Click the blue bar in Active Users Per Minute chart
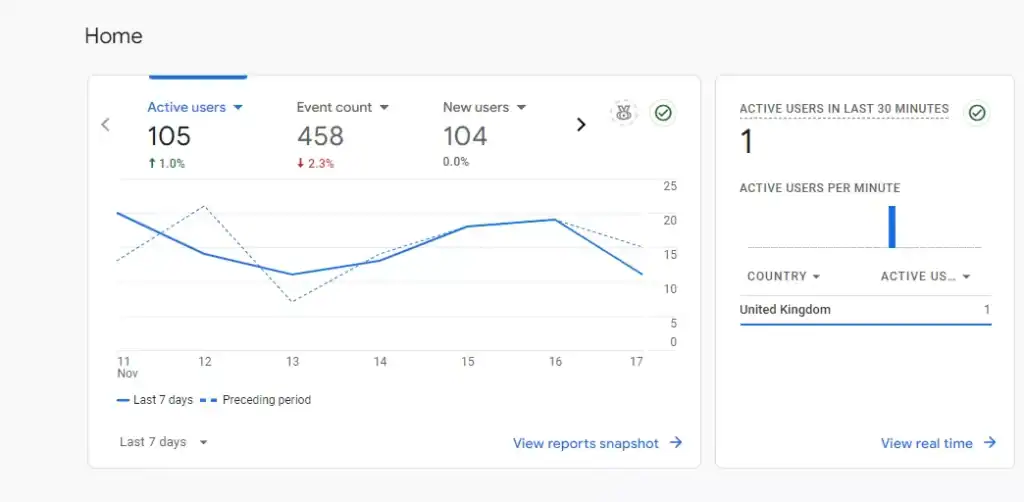 click(892, 227)
